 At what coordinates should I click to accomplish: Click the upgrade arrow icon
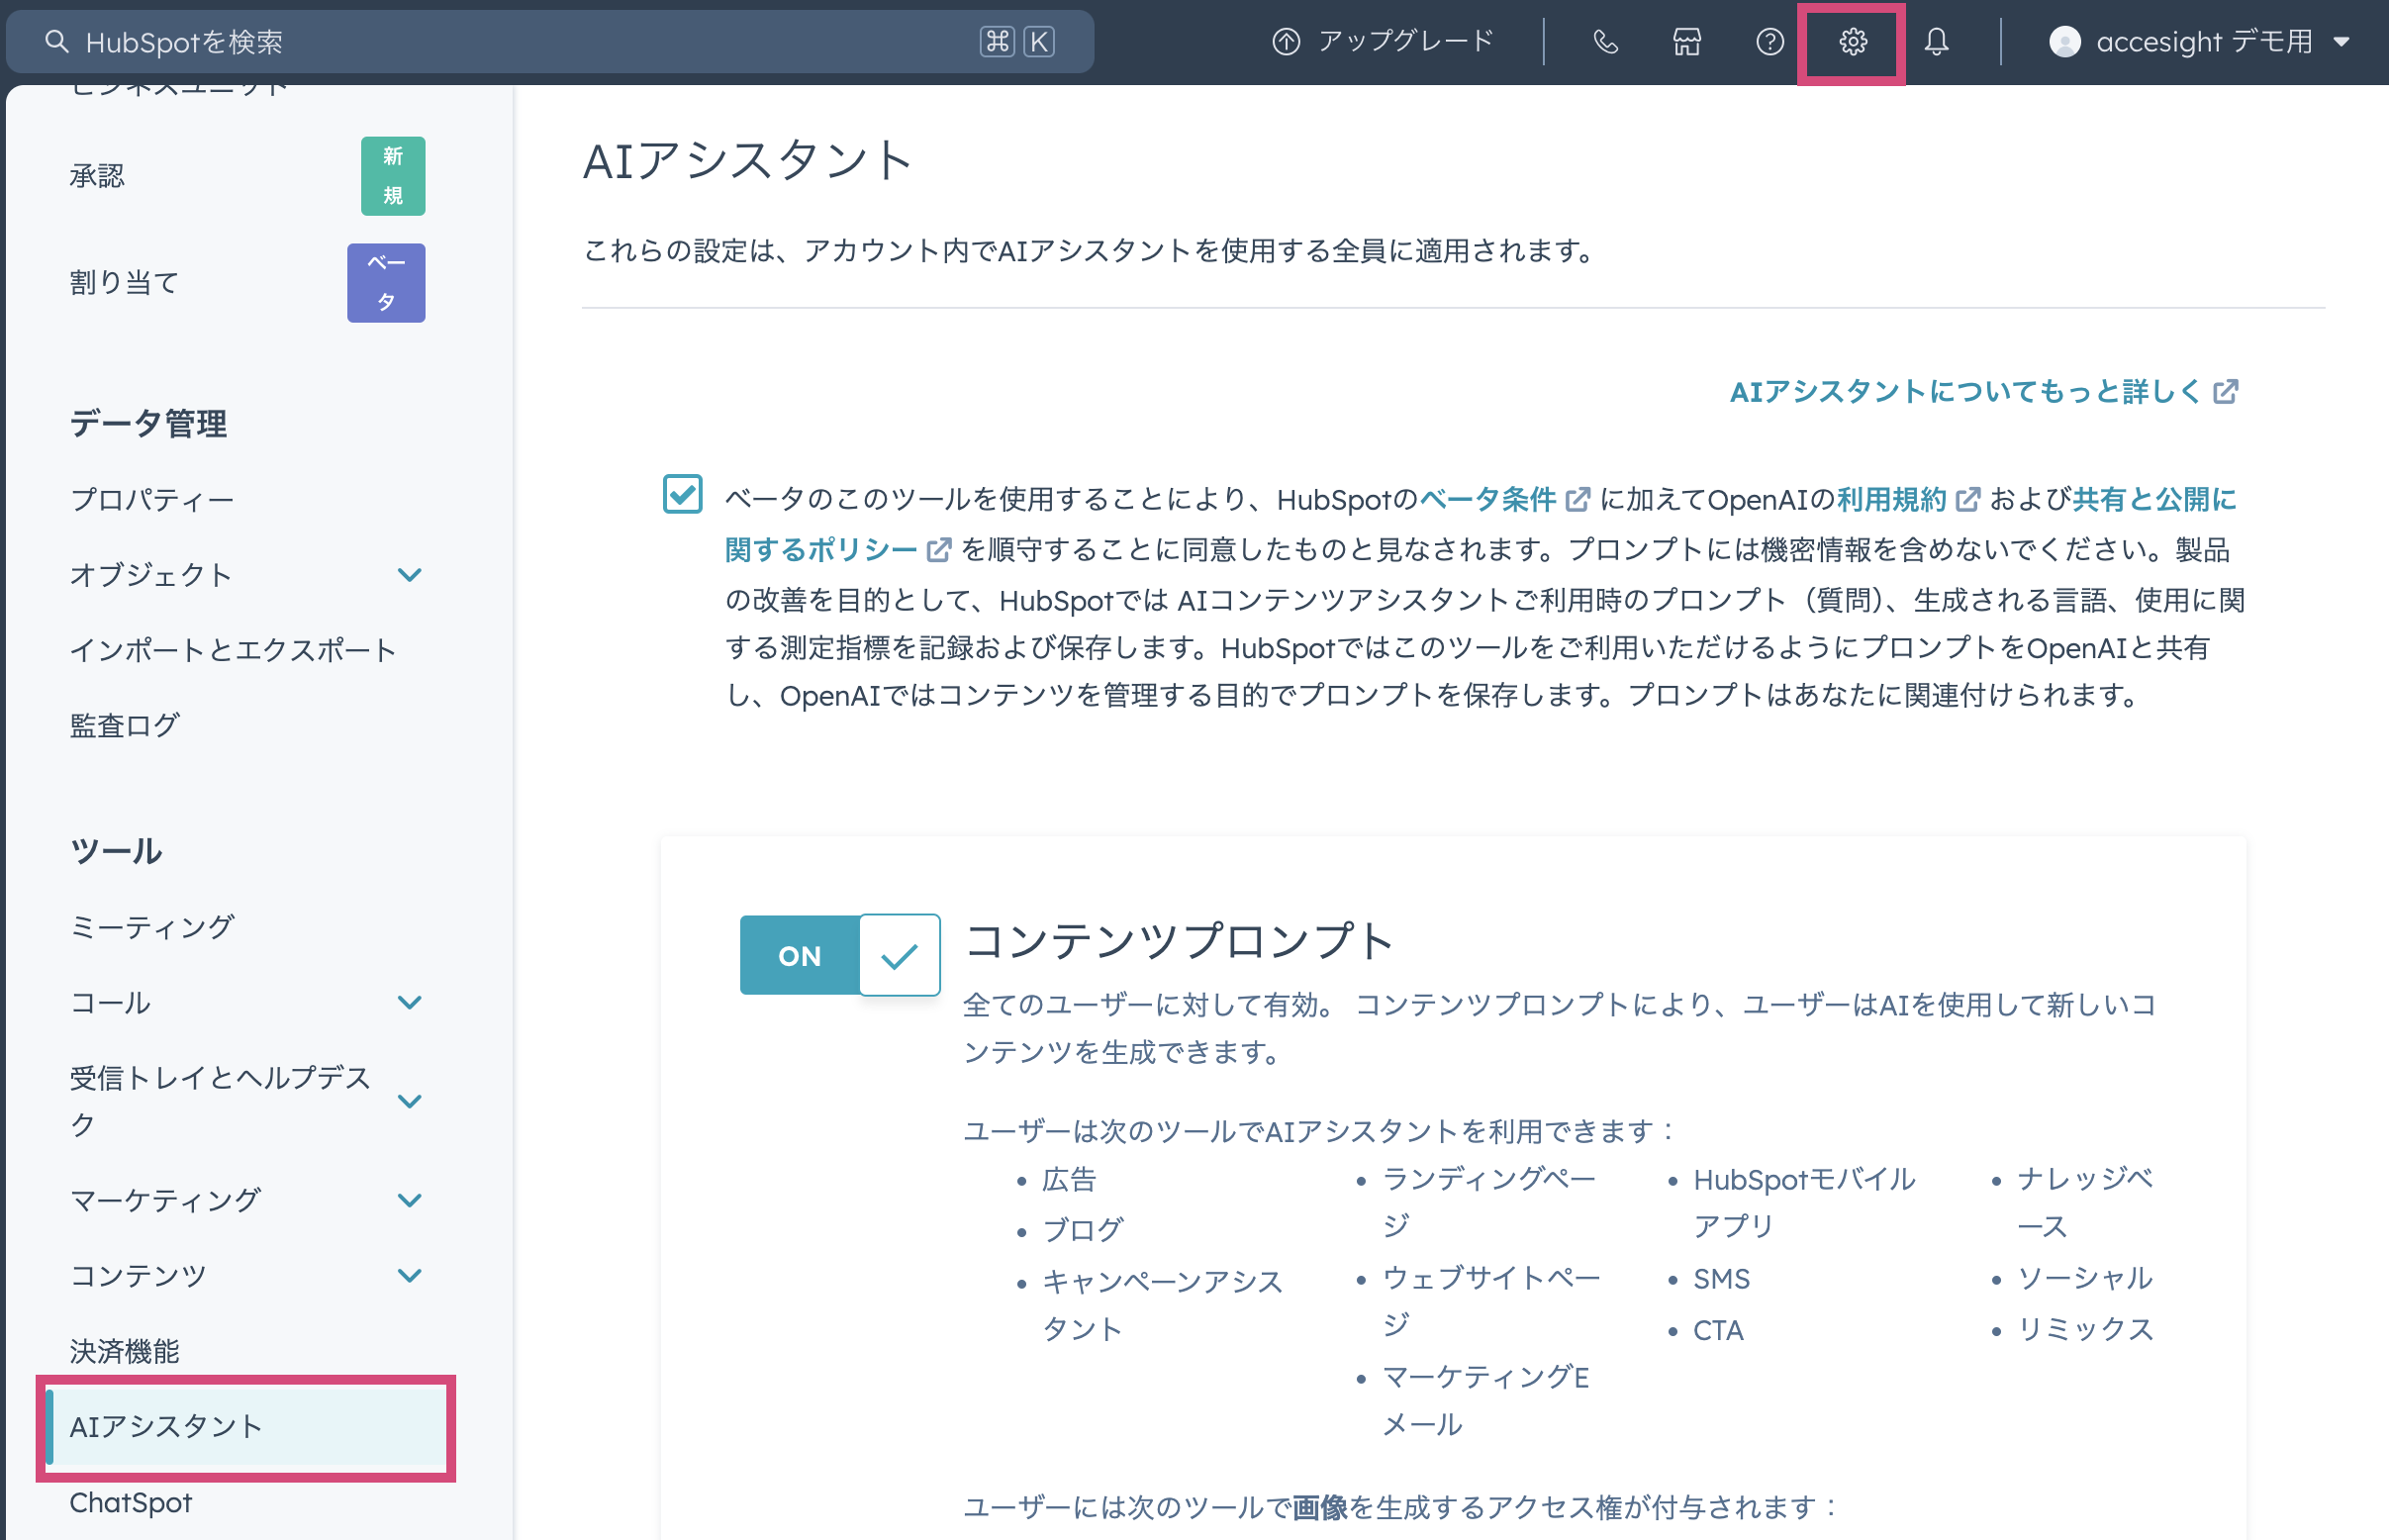click(x=1286, y=42)
